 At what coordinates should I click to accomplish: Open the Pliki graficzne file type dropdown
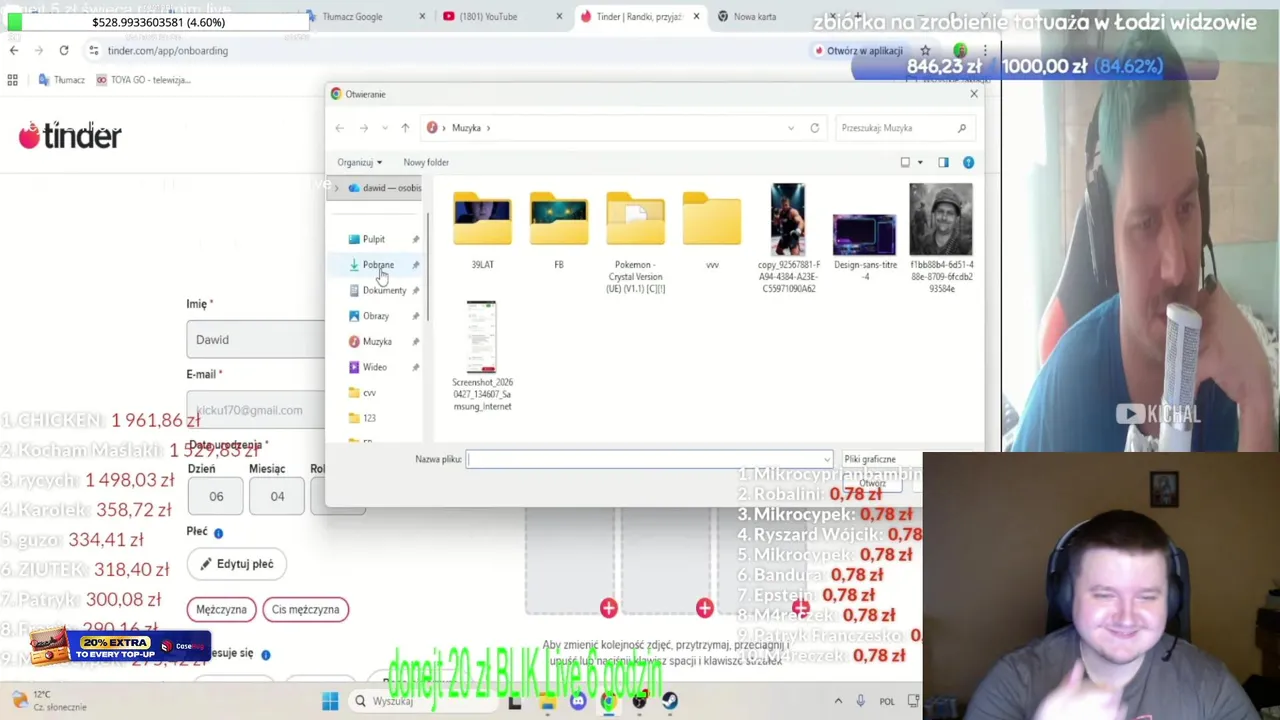tap(881, 459)
